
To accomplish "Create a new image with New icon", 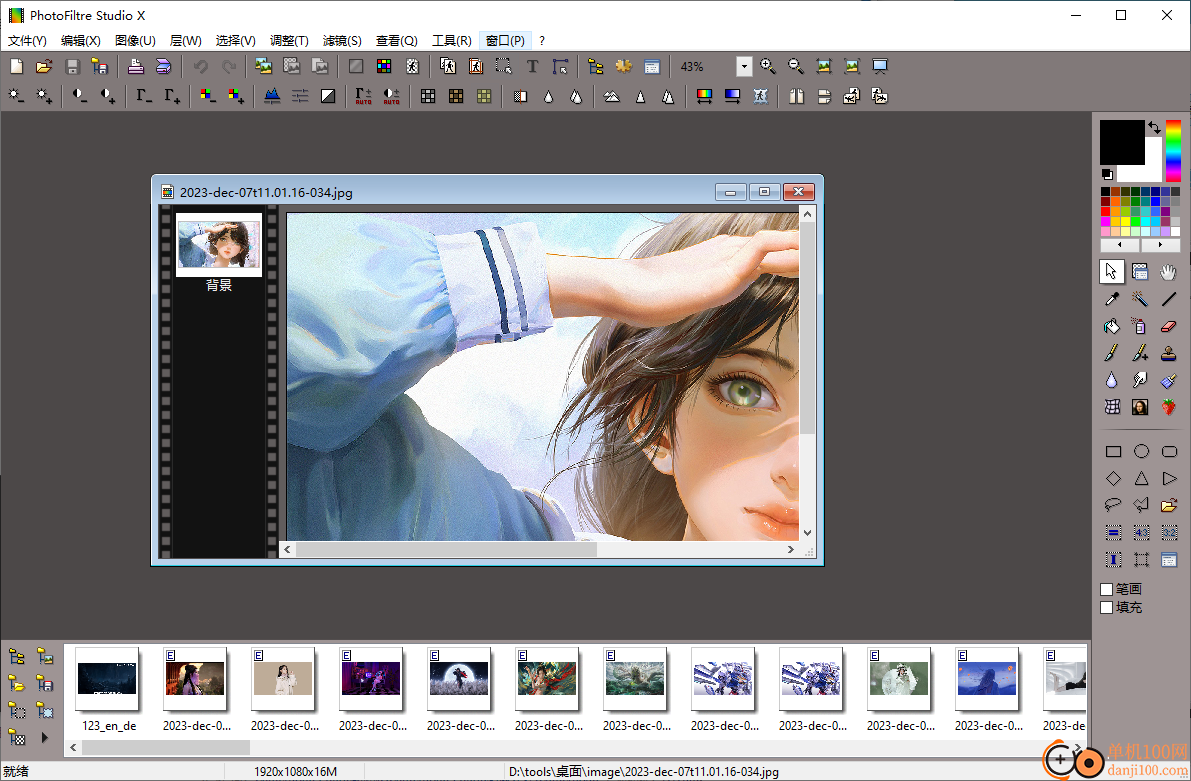I will pos(16,67).
